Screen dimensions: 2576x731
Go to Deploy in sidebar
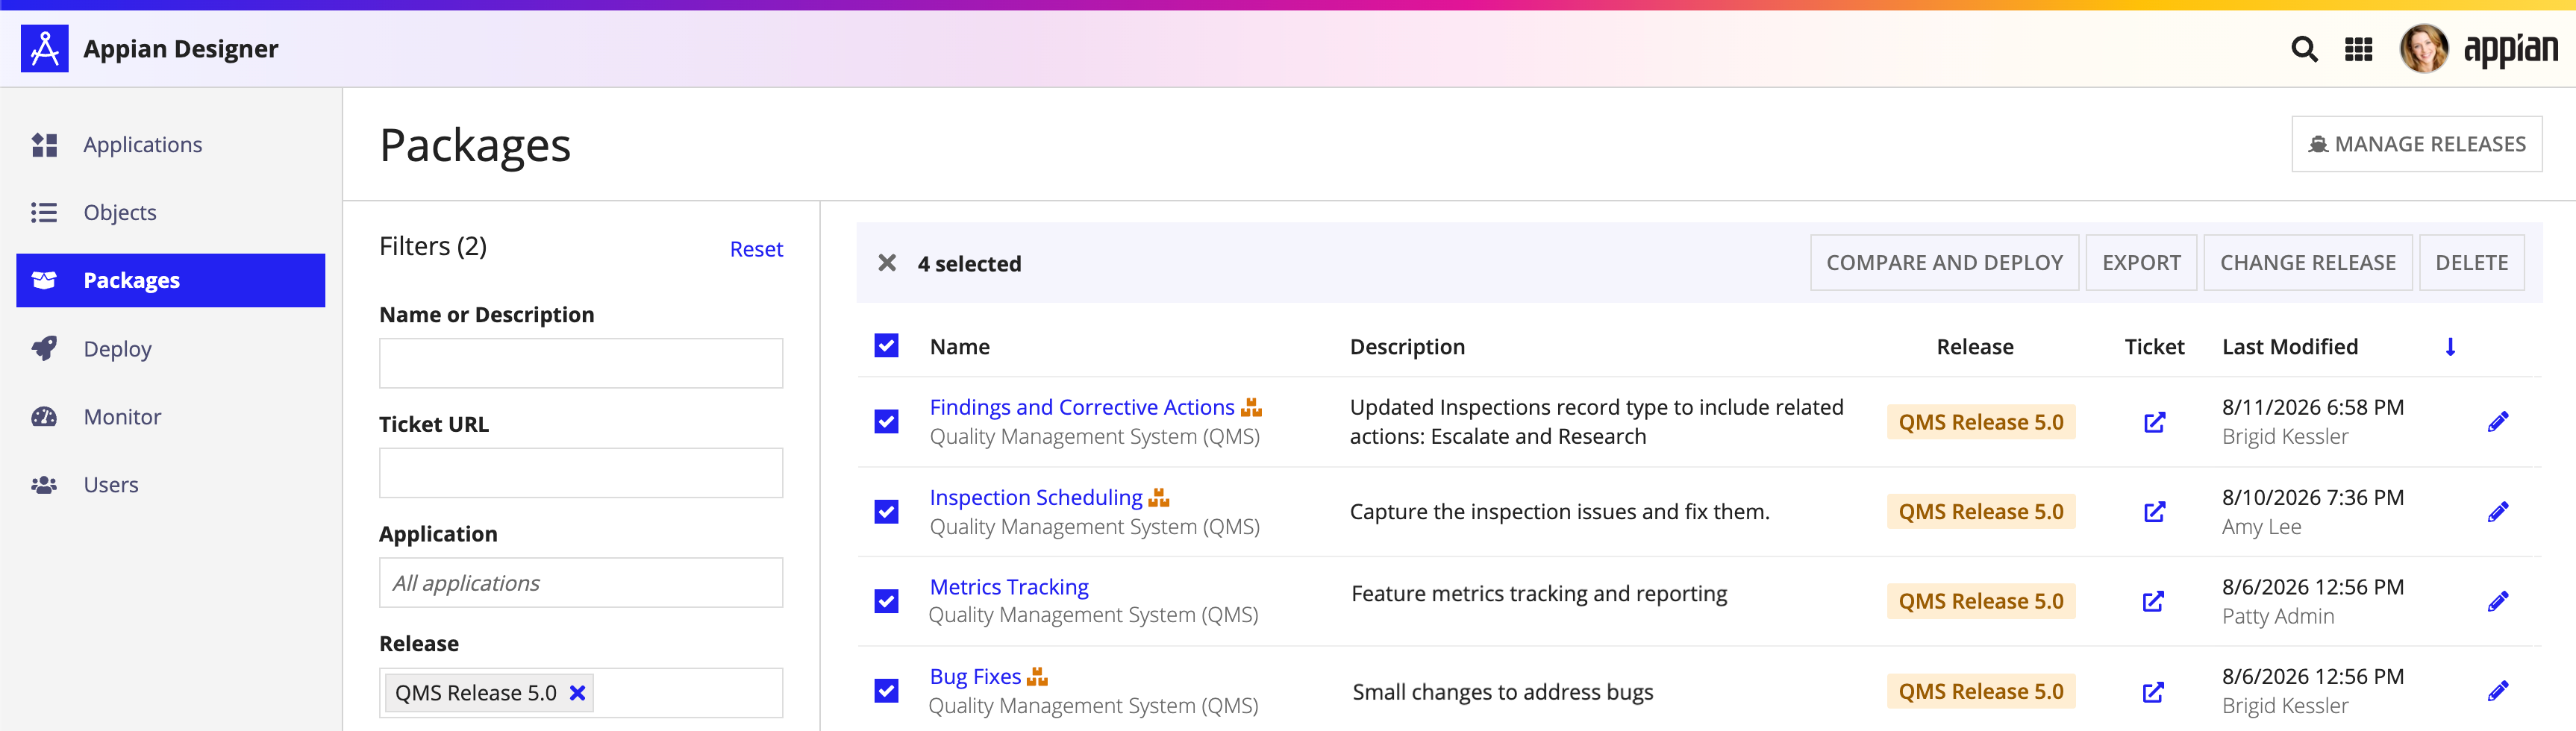117,349
